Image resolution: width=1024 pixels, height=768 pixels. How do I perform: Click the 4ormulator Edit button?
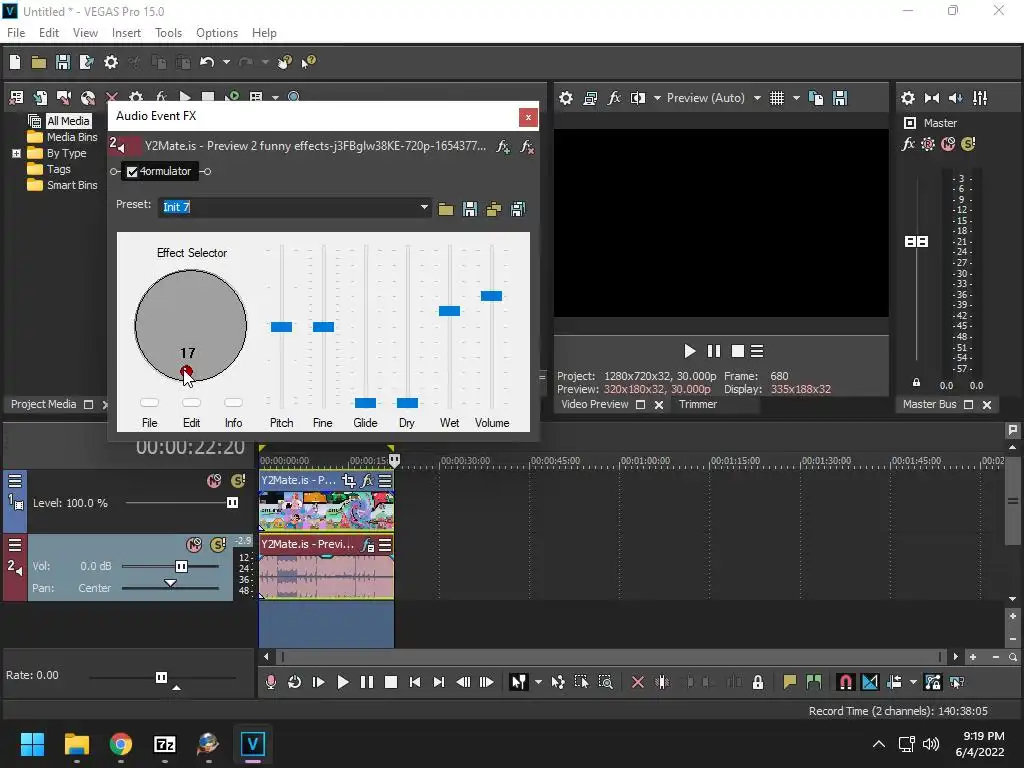(191, 403)
